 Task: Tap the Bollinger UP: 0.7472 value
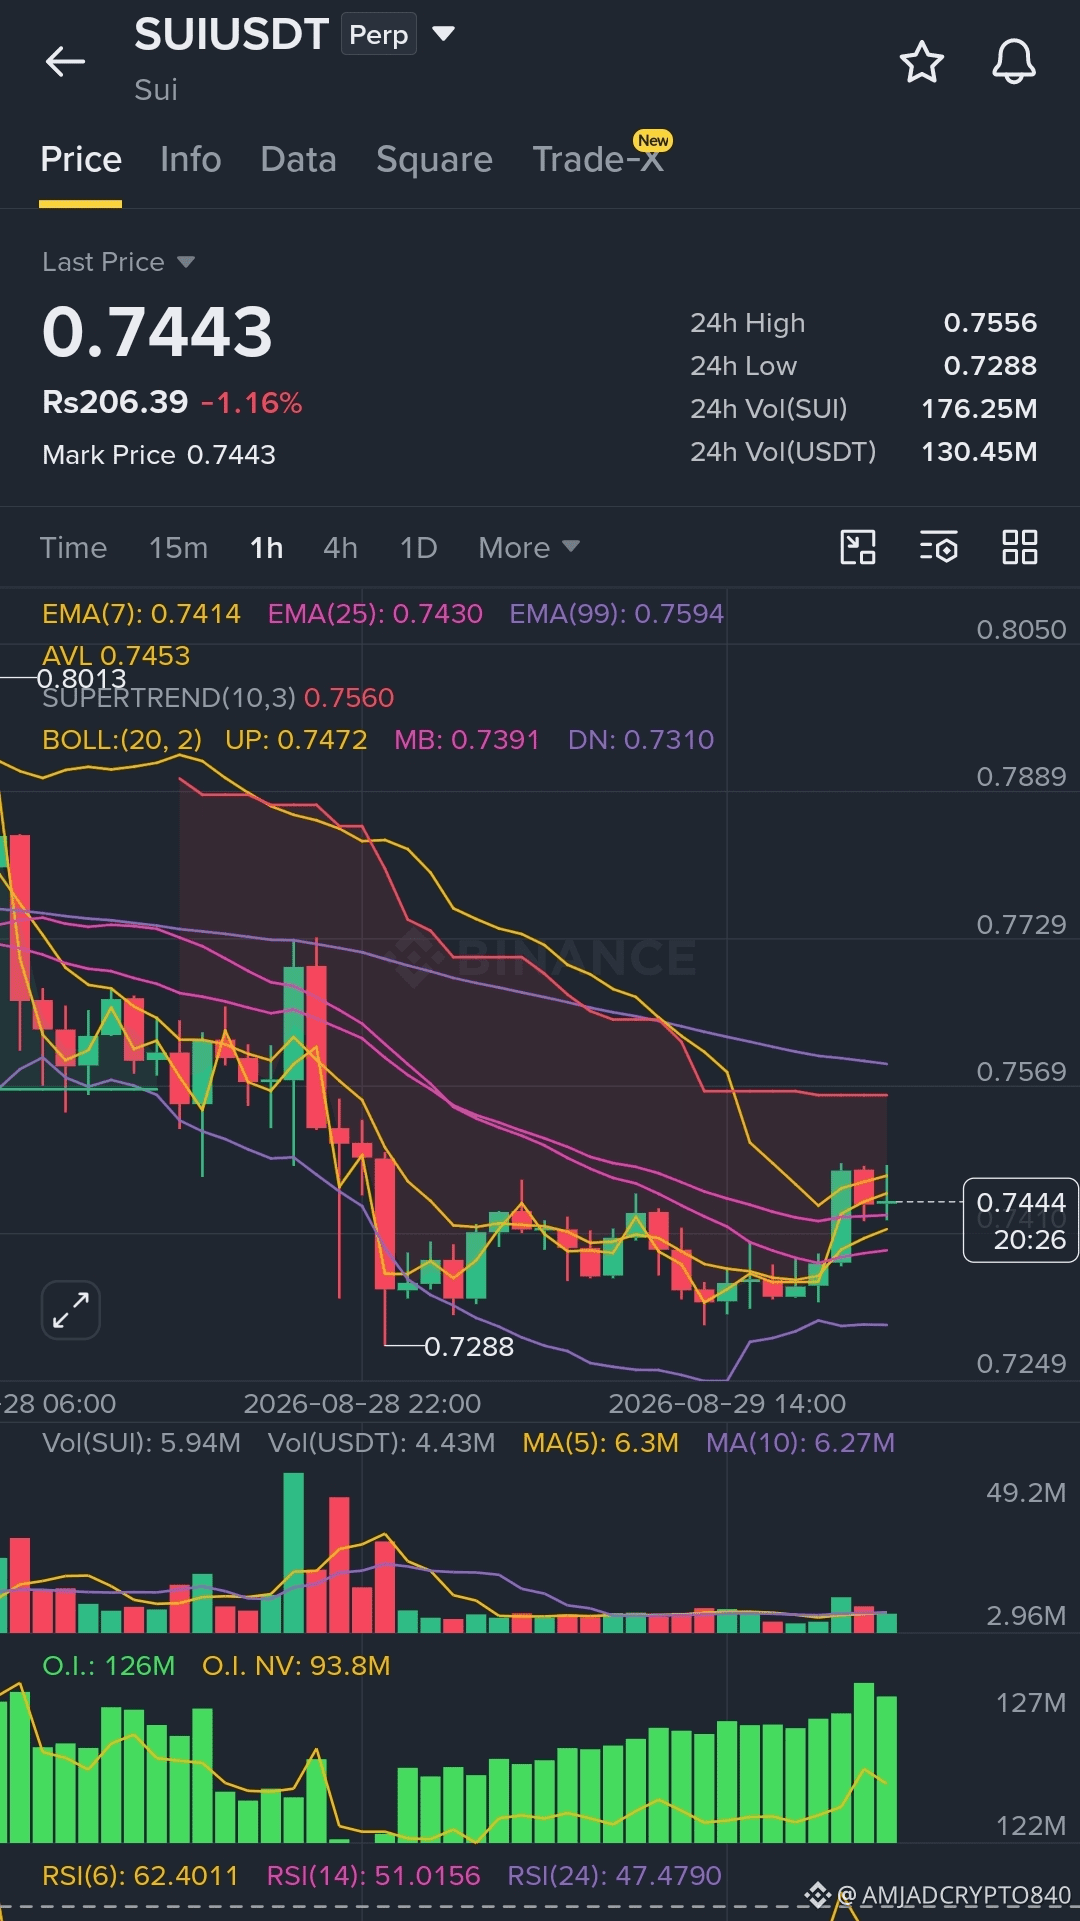[x=296, y=740]
